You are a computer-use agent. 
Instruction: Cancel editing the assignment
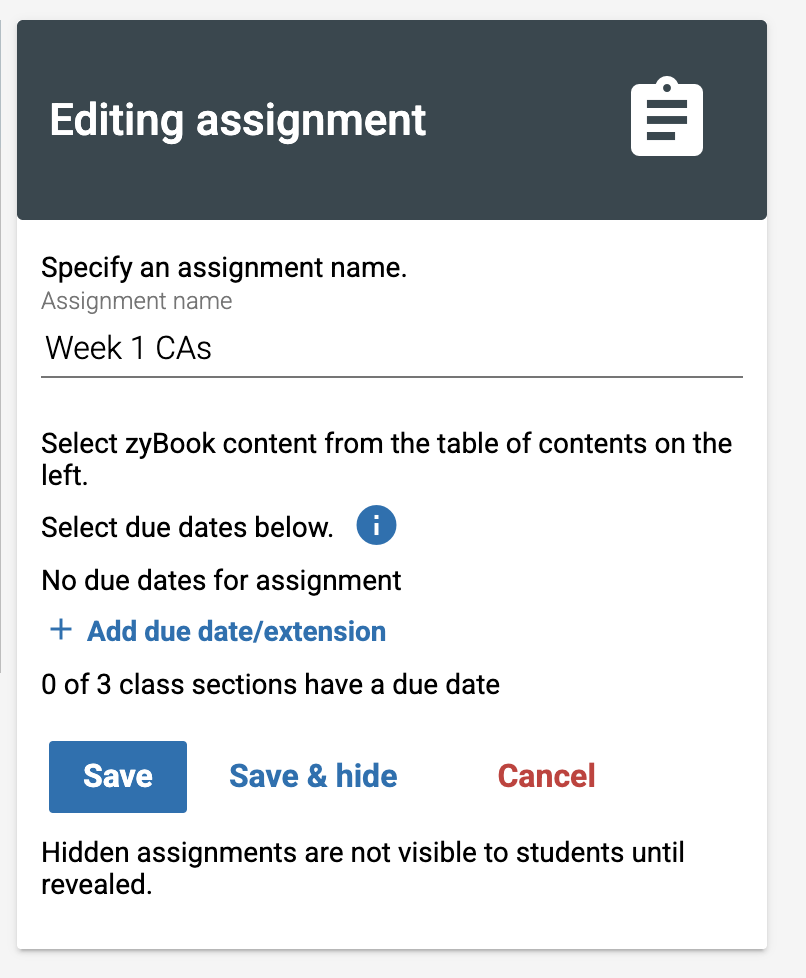[x=546, y=777]
